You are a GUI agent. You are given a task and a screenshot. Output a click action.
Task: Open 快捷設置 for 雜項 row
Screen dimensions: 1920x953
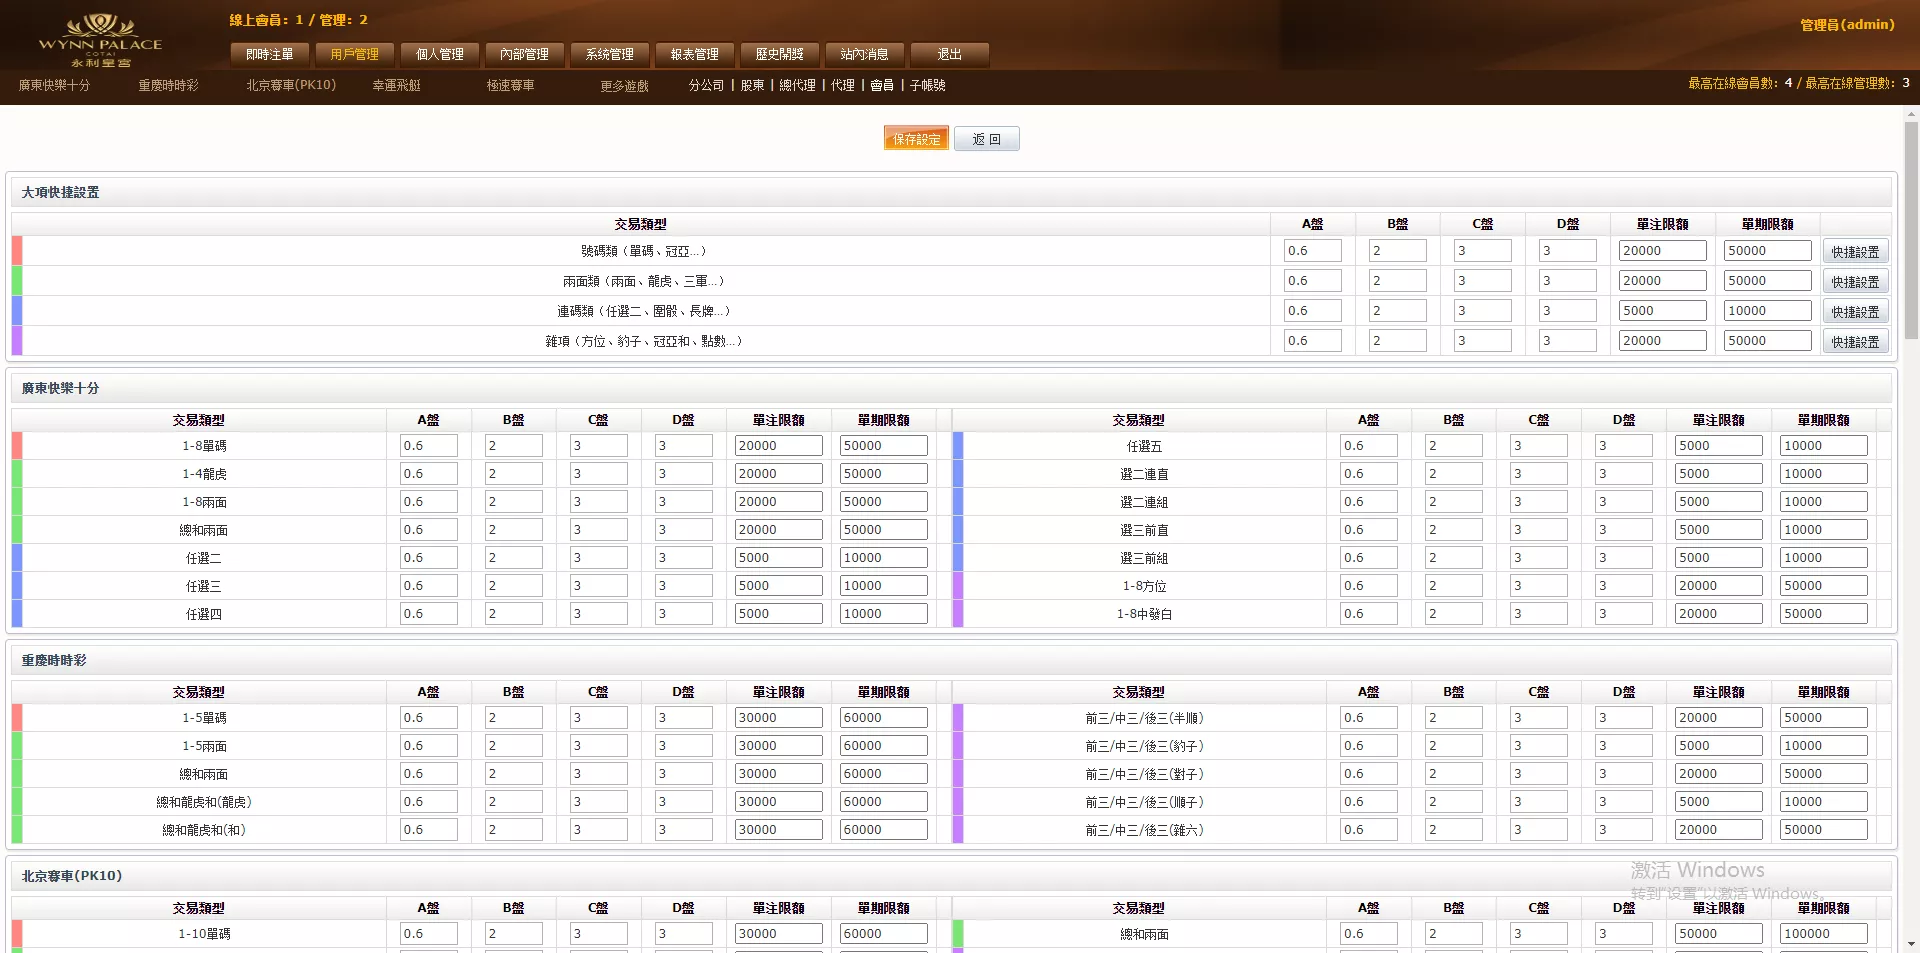1854,340
